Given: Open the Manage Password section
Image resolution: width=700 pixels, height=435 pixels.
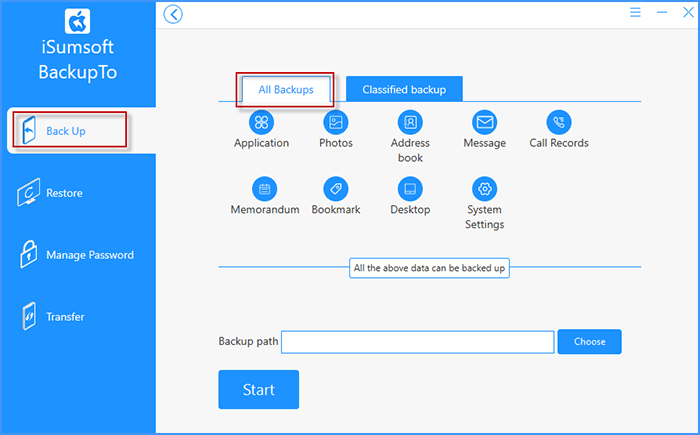Looking at the screenshot, I should pyautogui.click(x=78, y=255).
